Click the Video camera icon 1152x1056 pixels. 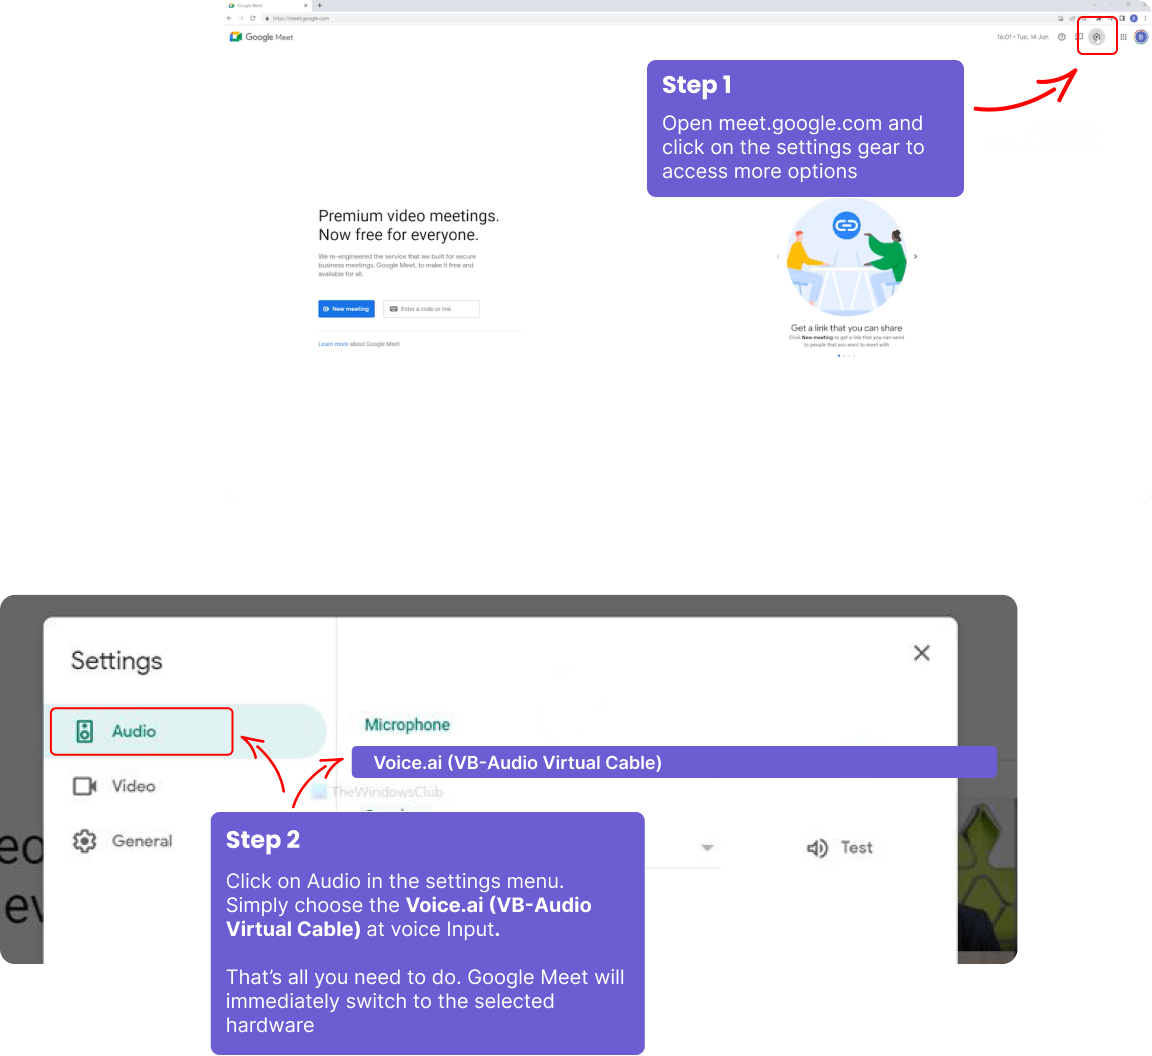click(x=84, y=786)
